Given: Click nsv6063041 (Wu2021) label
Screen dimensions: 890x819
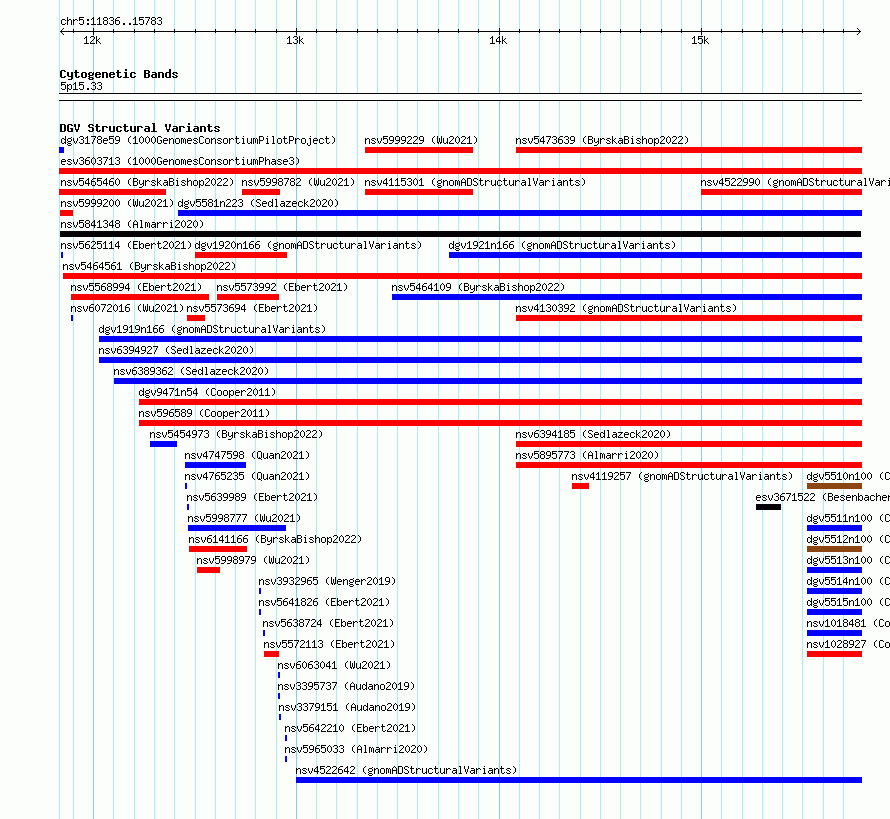Looking at the screenshot, I should [334, 665].
